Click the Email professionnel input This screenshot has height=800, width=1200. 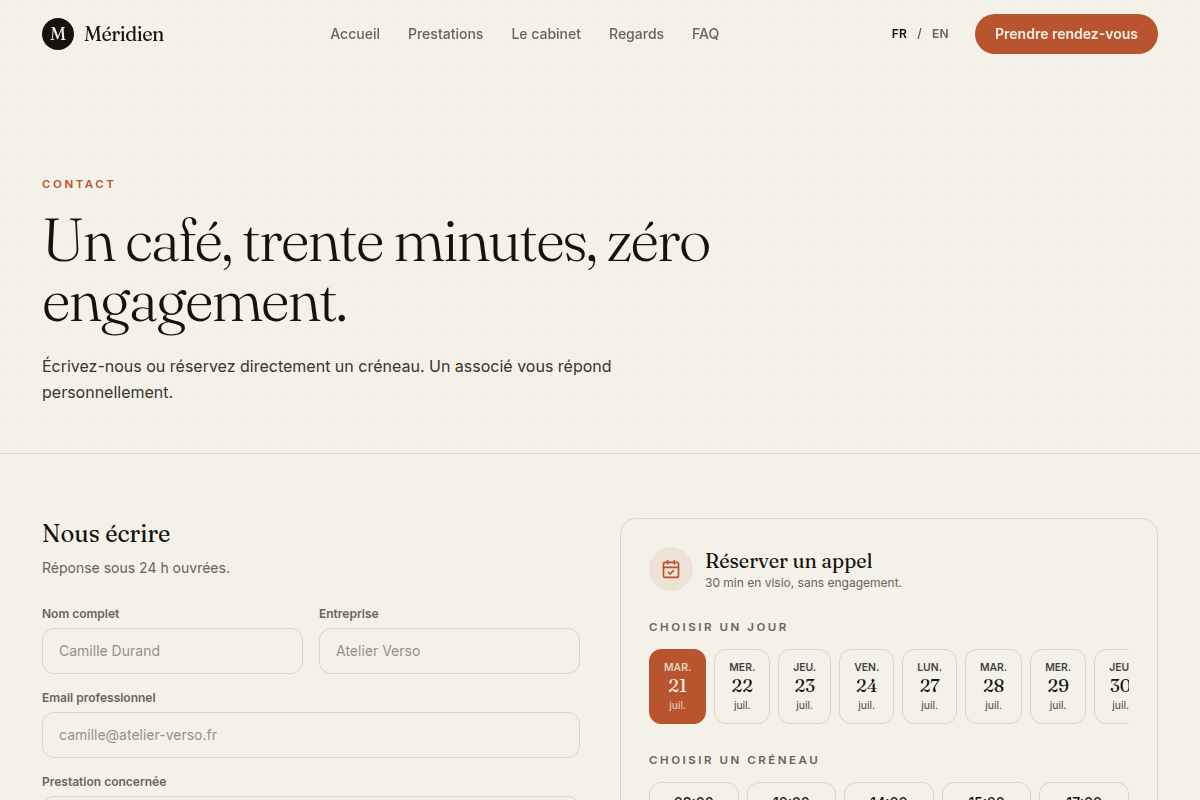[311, 735]
